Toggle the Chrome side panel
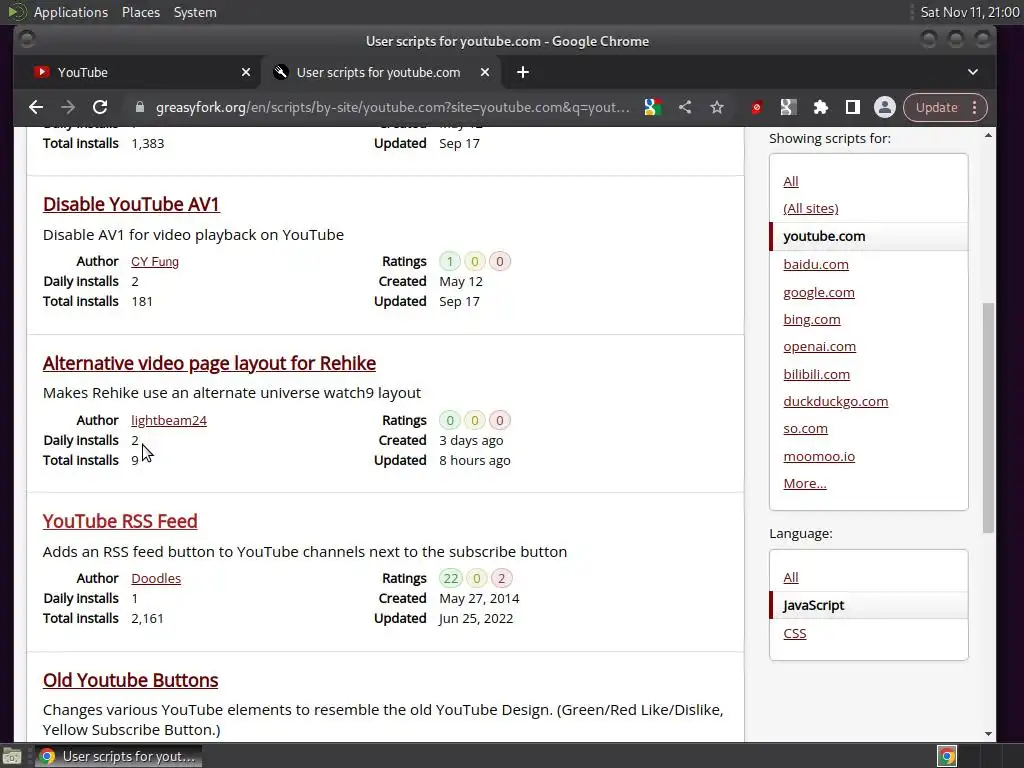 (852, 108)
